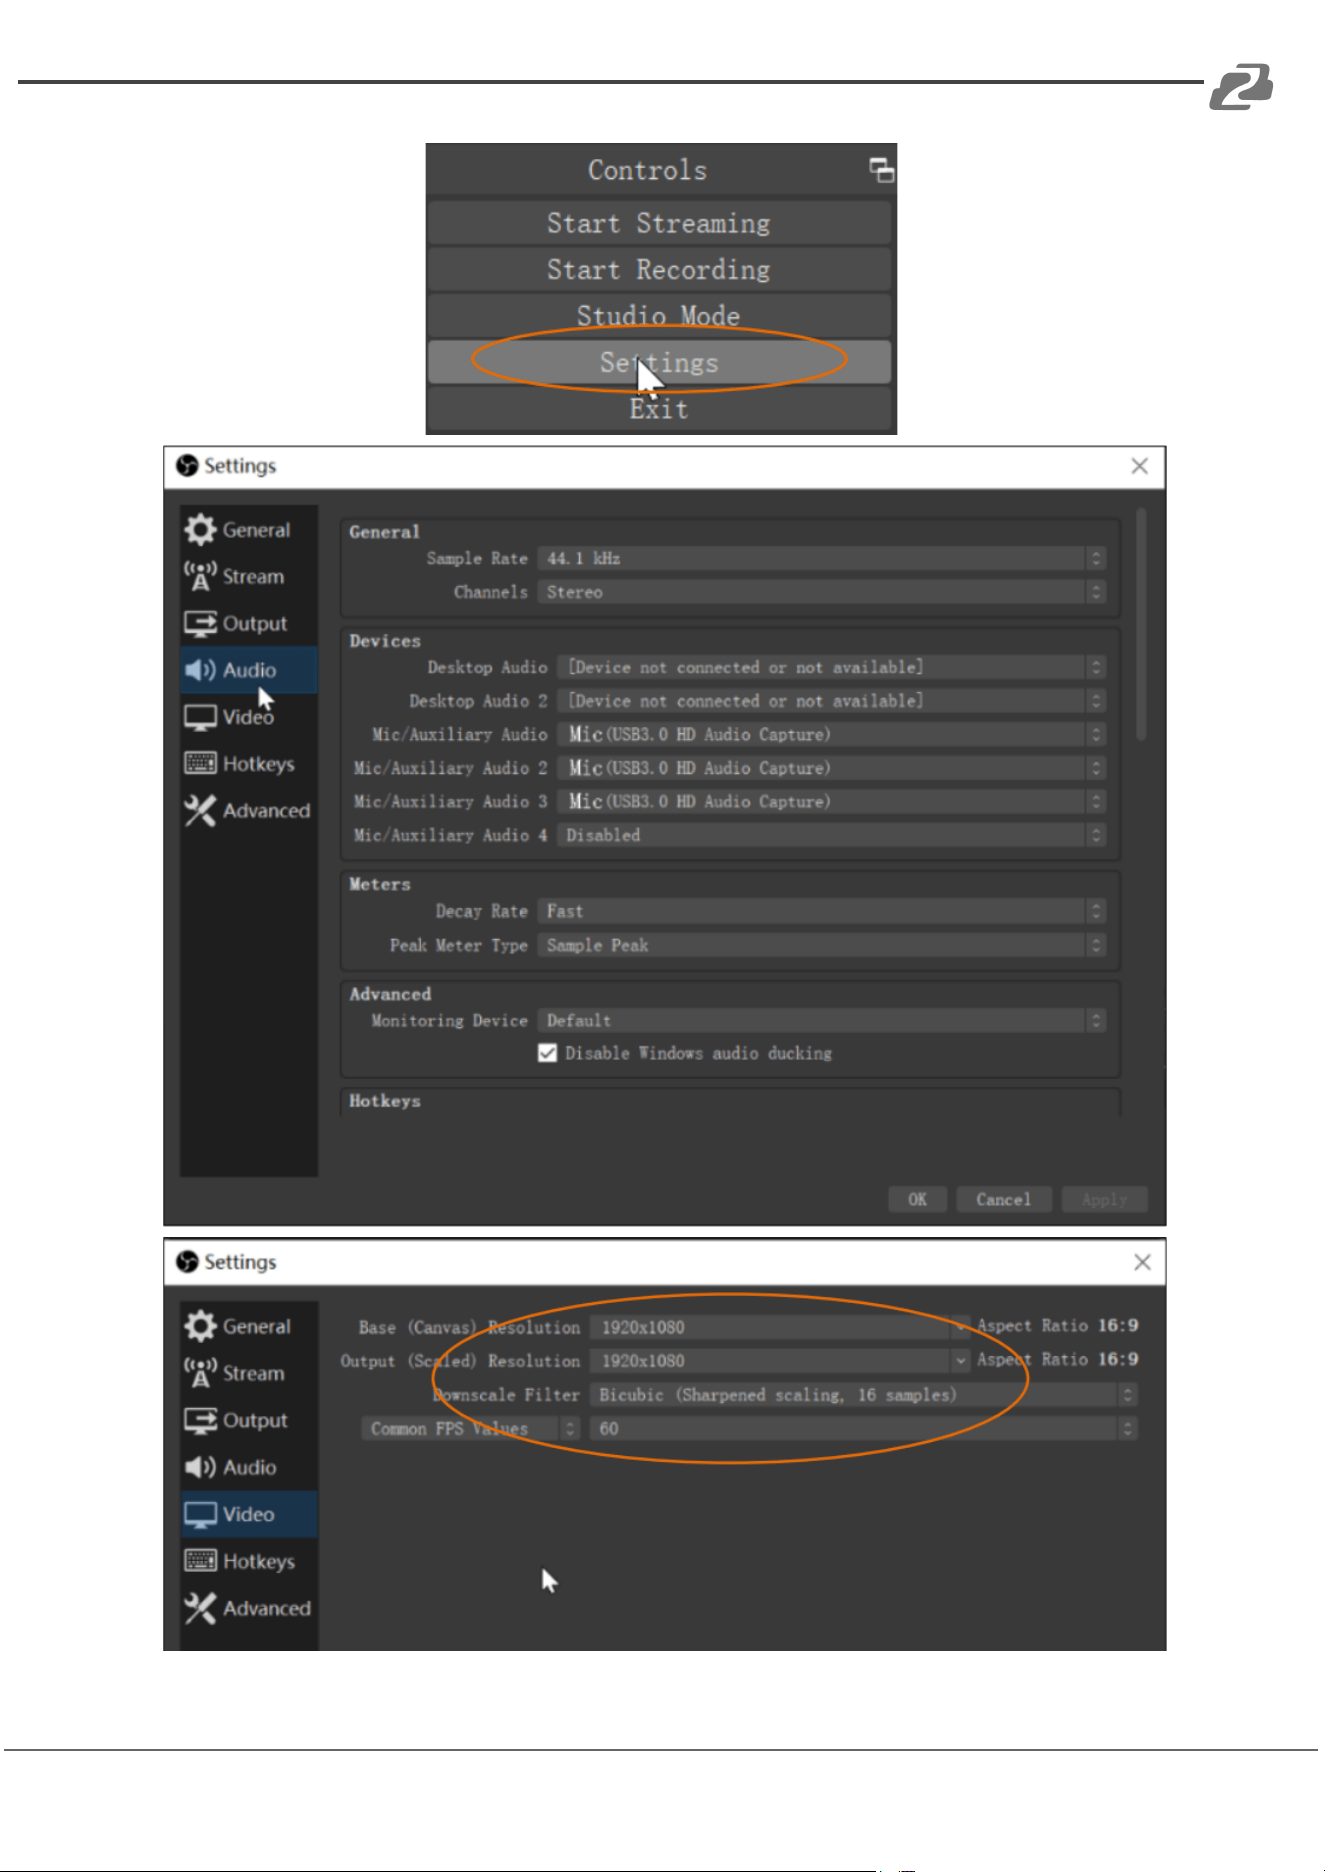
Task: Click Start Recording in Controls panel
Action: coord(659,269)
